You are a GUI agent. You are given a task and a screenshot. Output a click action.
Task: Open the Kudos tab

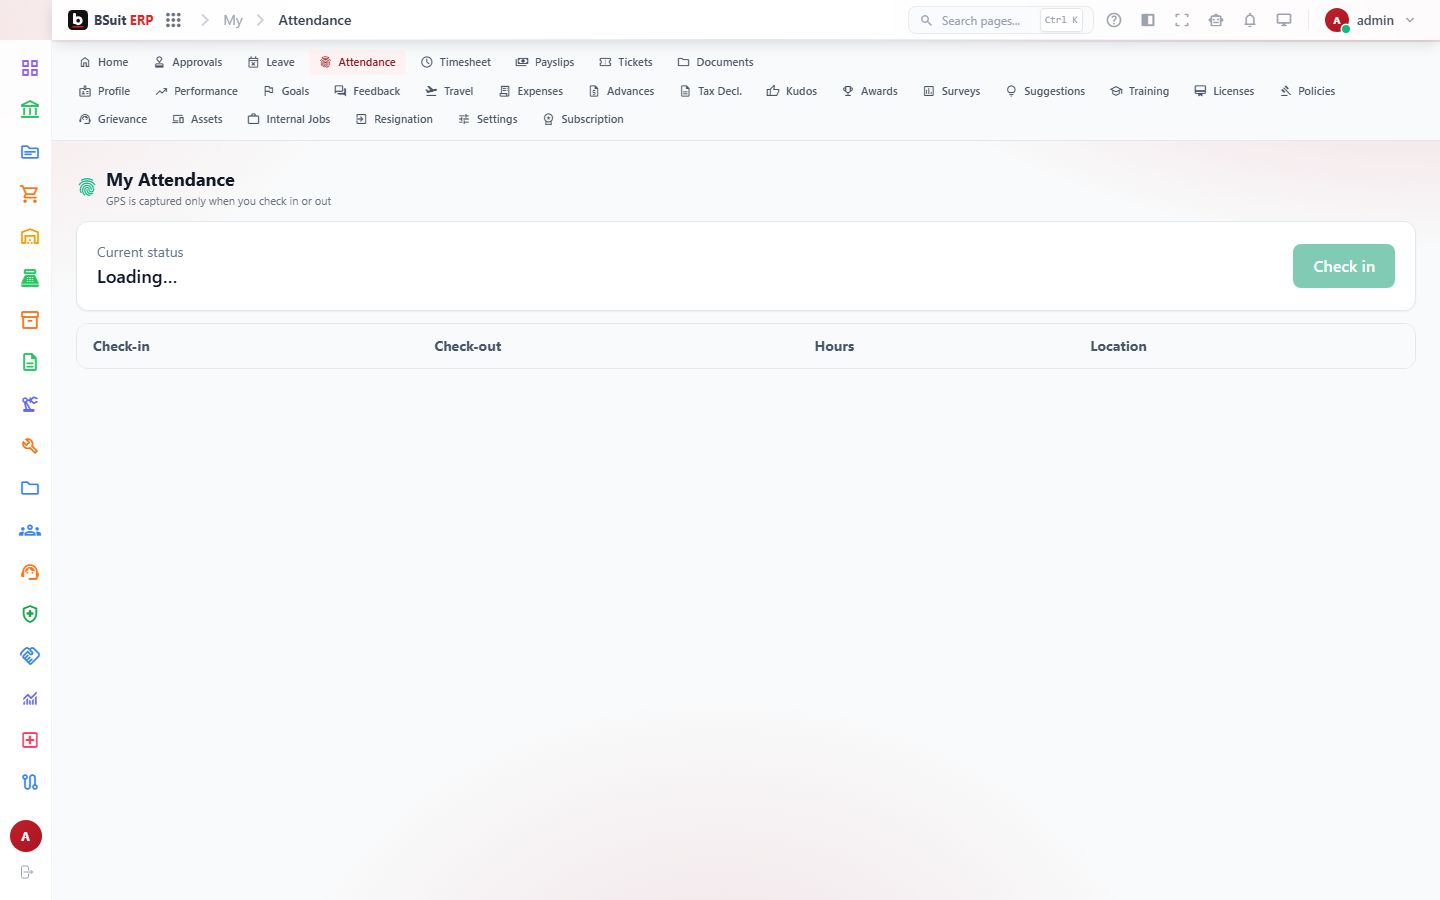(x=792, y=91)
